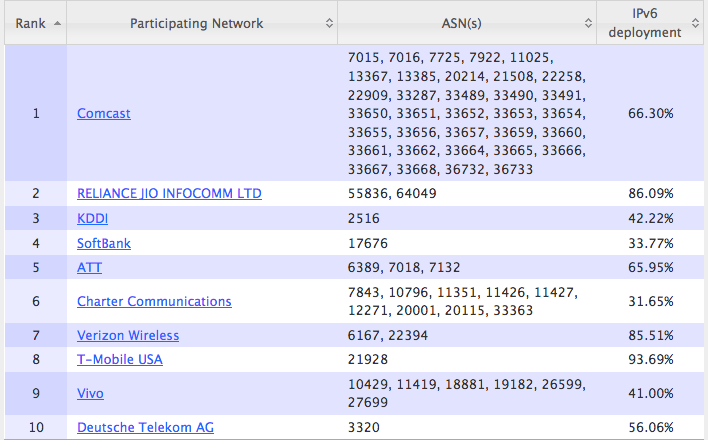Select the ASN cell showing 2516
This screenshot has width=708, height=440.
coord(364,218)
